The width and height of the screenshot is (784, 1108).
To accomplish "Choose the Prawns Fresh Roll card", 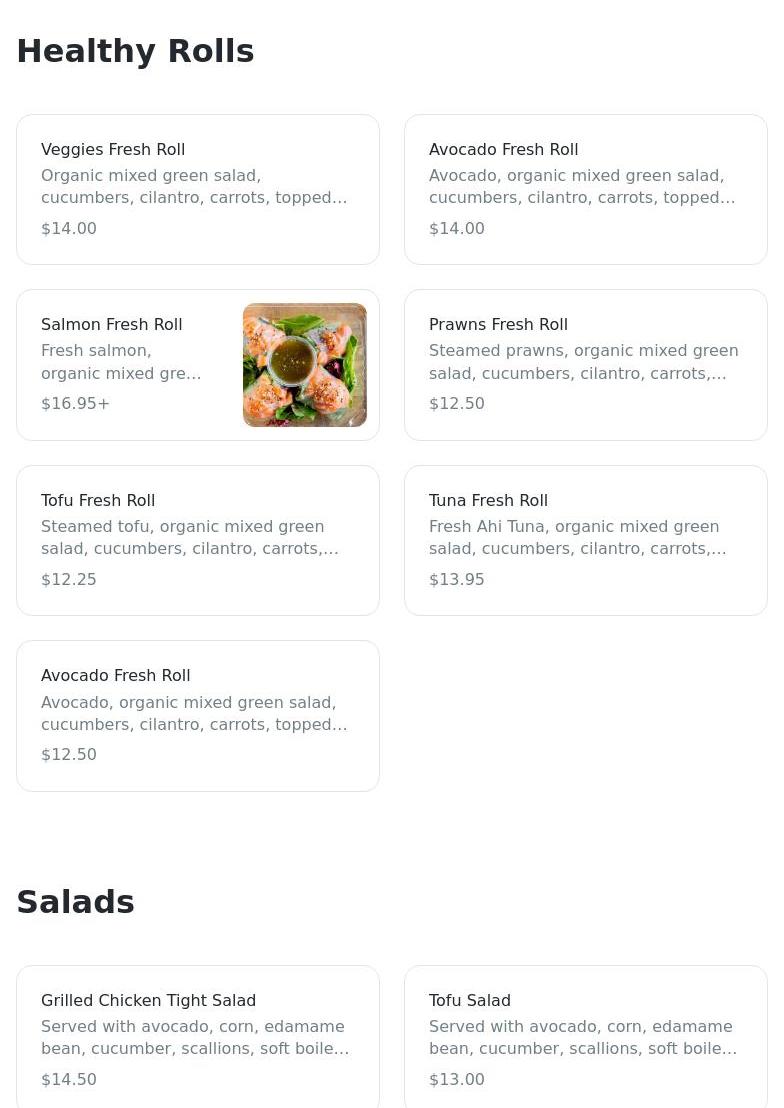I will pyautogui.click(x=585, y=365).
